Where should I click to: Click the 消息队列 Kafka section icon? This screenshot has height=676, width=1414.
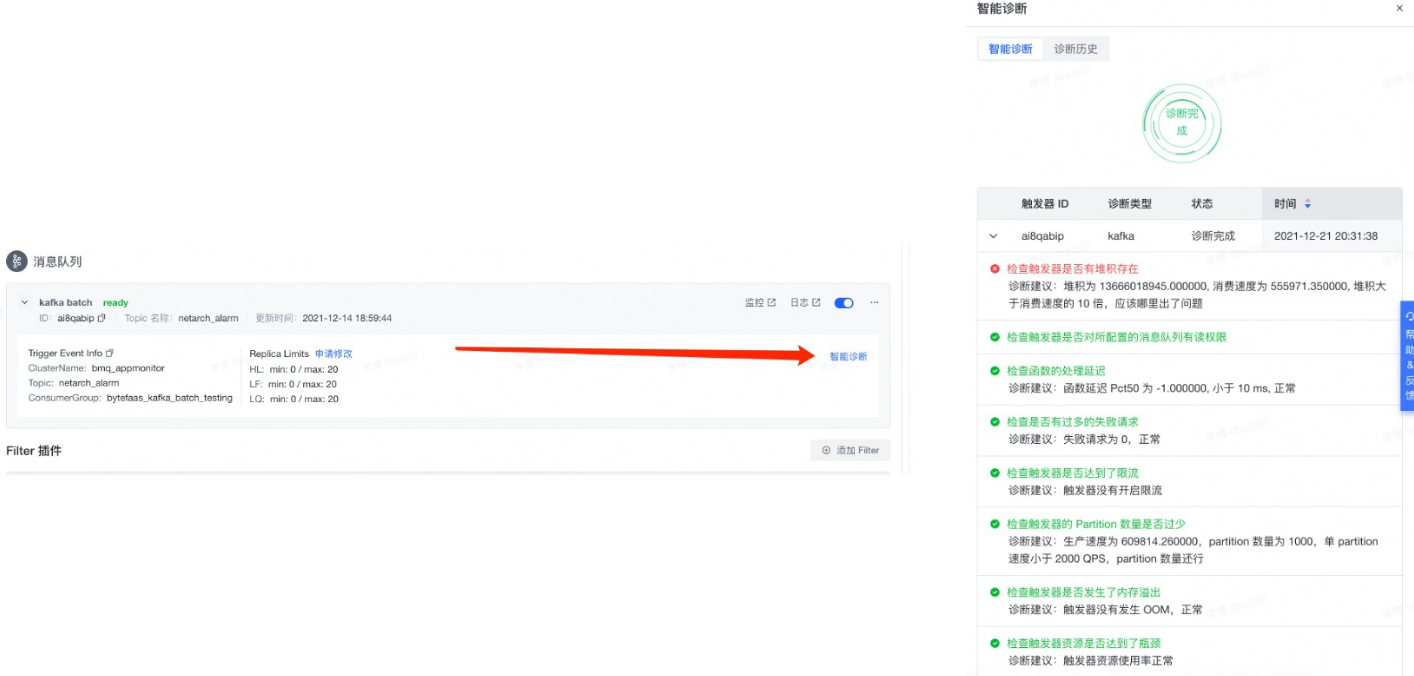16,261
